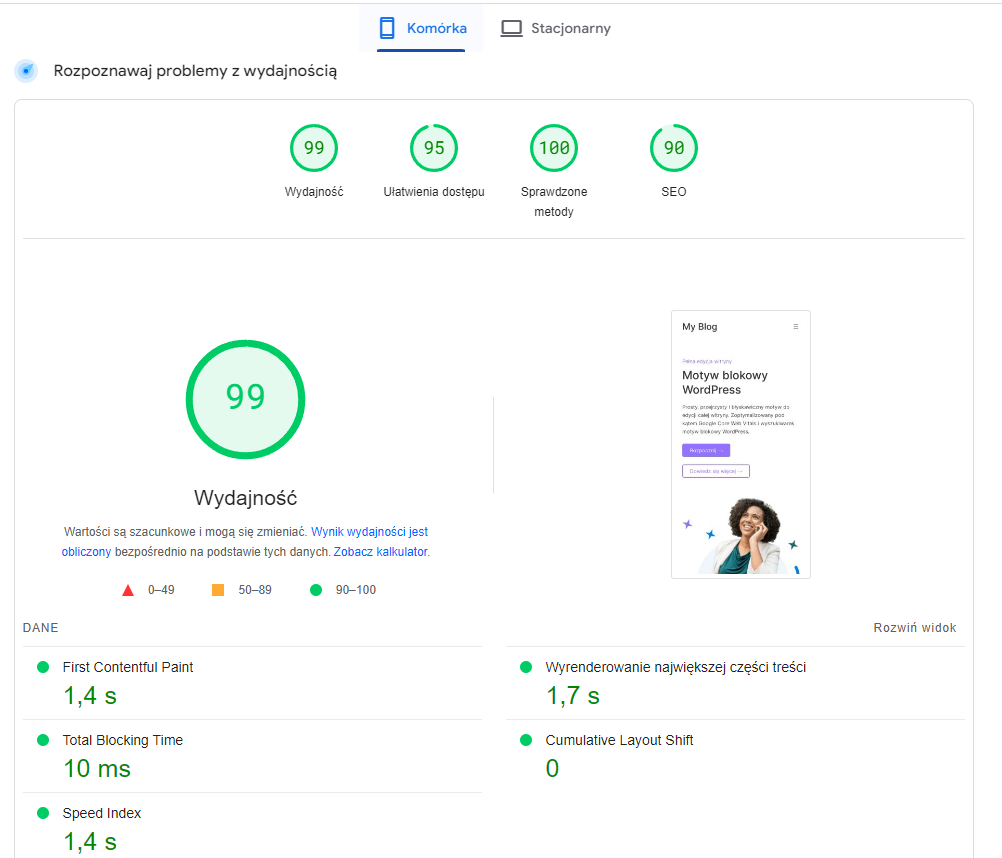
Task: Open the Ułatwienia dostępu gauge showing 95
Action: click(434, 147)
